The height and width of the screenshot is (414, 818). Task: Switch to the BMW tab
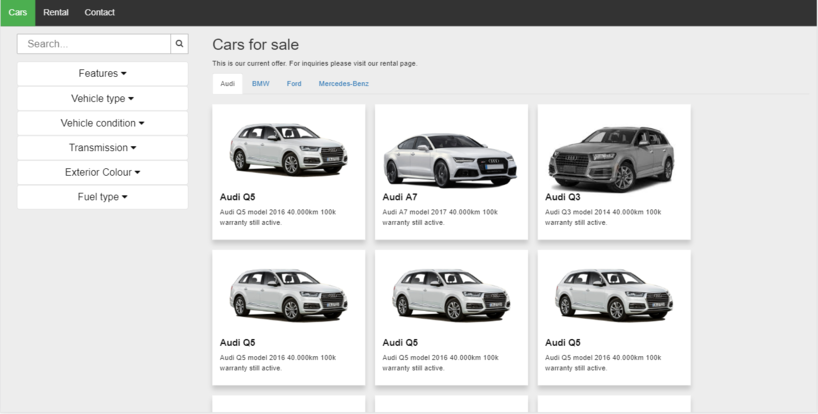(x=261, y=84)
